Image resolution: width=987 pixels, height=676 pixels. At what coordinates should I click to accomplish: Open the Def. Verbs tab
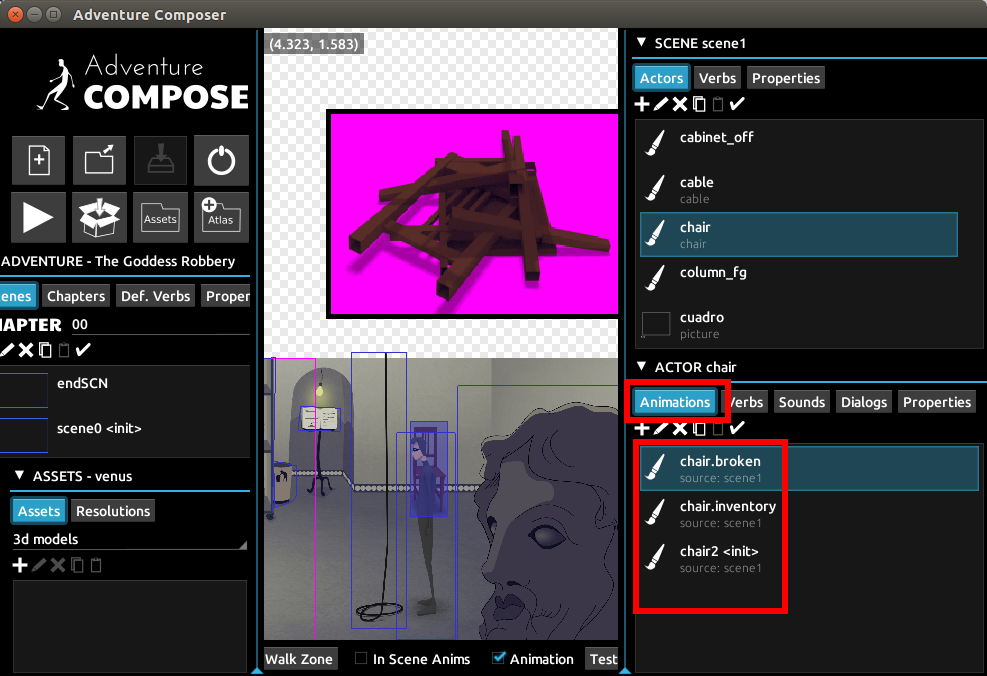tap(155, 296)
